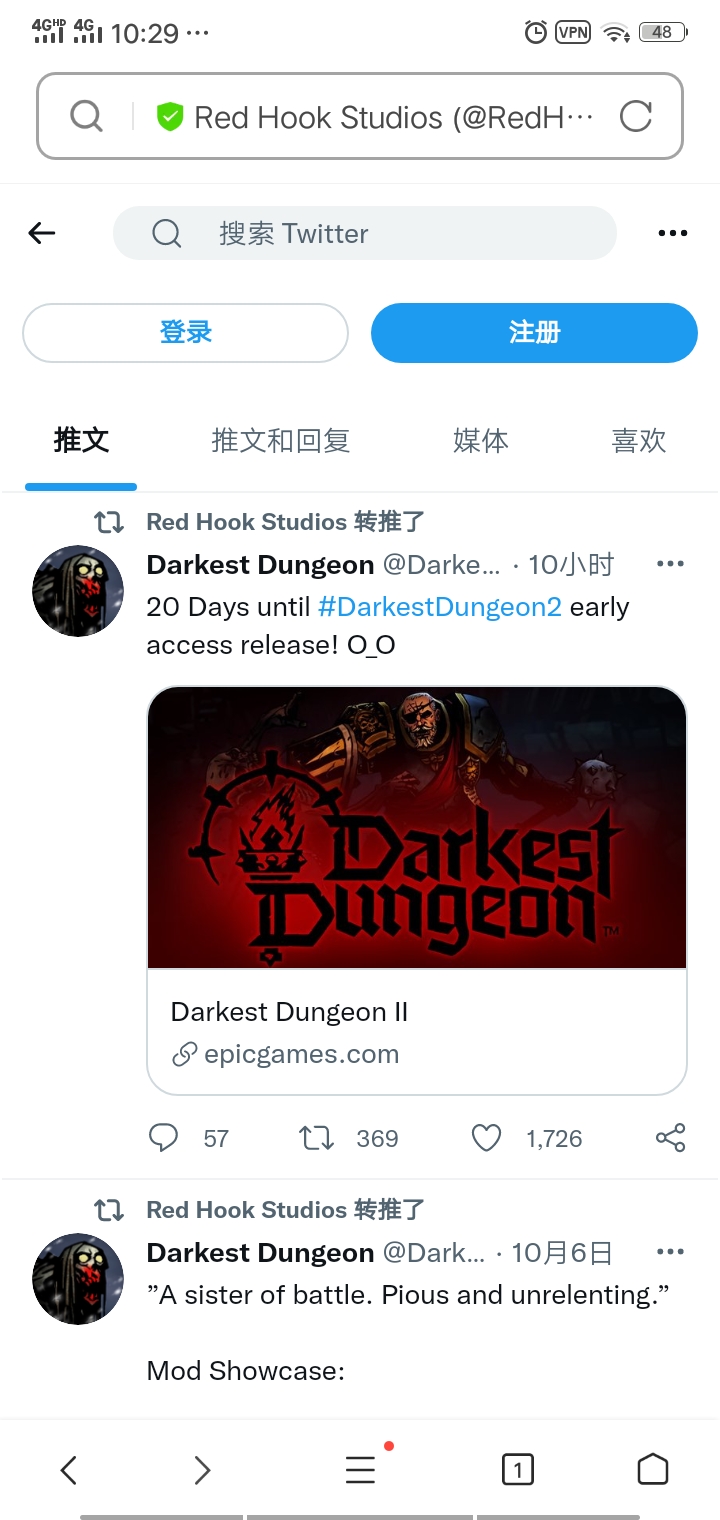Tap the blue 注册 button
Screen dimensions: 720x1520
[x=534, y=332]
